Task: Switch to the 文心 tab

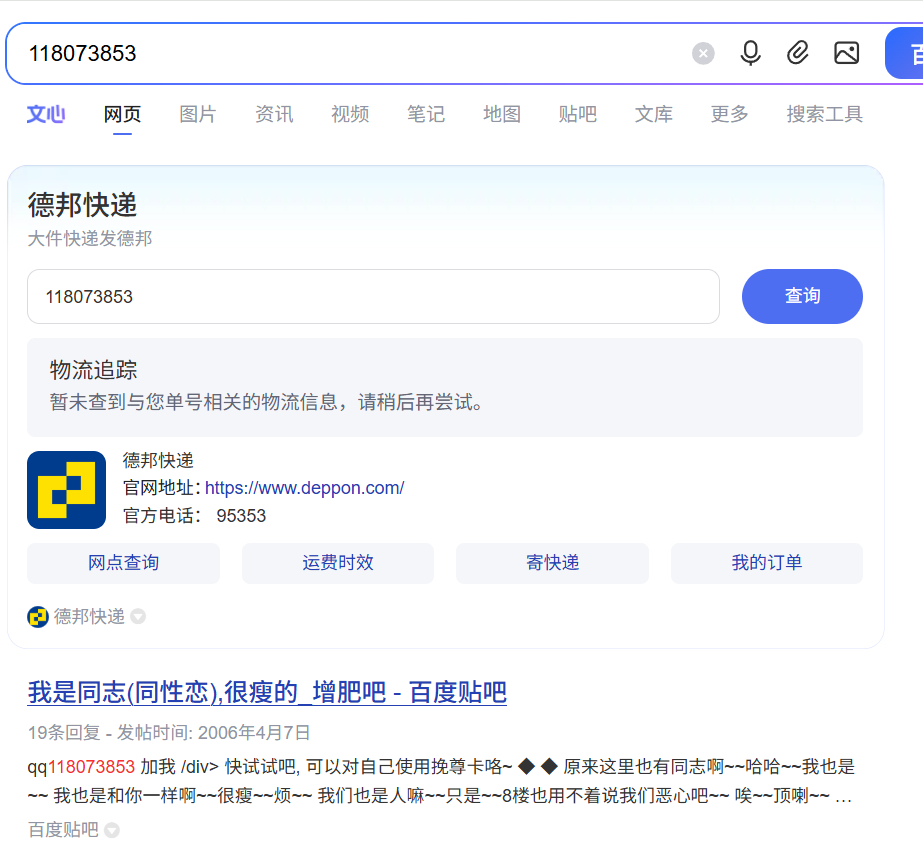Action: click(x=46, y=114)
